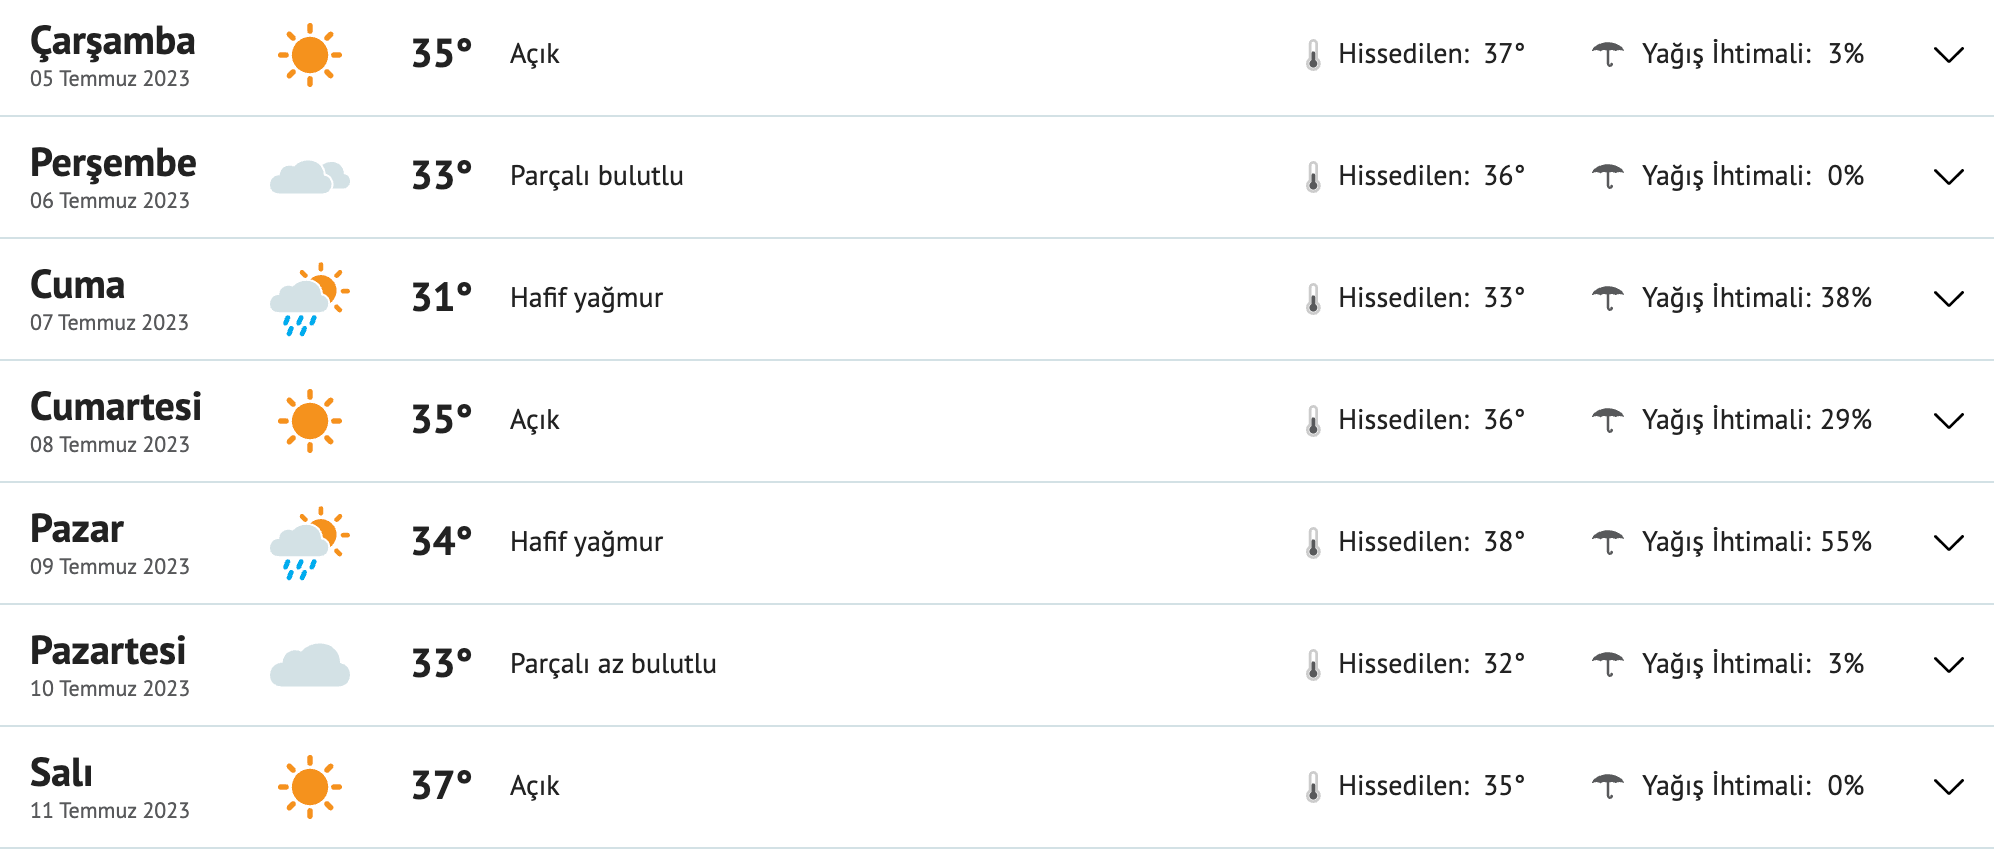
Task: Click the sun icon for Salı
Action: (310, 785)
